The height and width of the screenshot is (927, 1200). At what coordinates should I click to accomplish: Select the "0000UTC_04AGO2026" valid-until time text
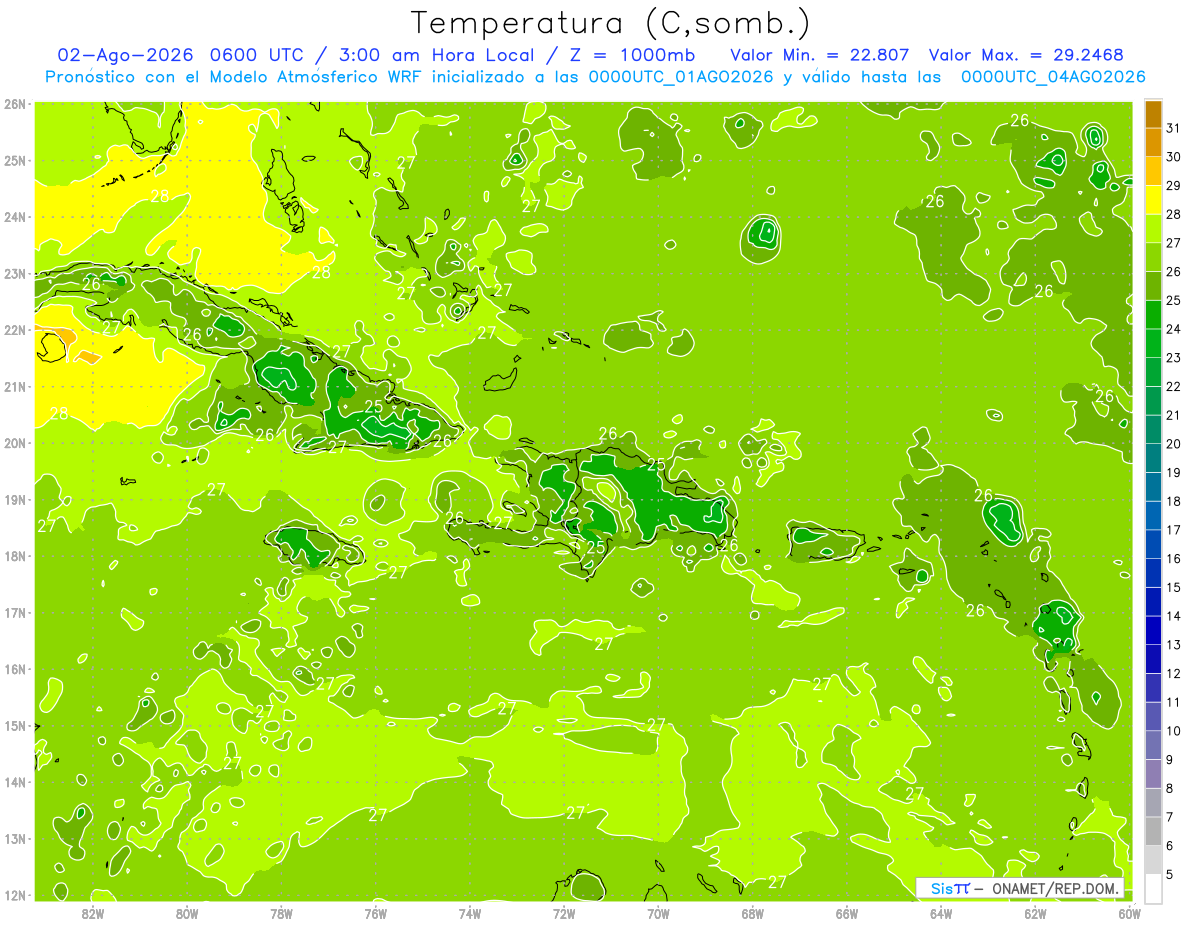coord(1053,77)
